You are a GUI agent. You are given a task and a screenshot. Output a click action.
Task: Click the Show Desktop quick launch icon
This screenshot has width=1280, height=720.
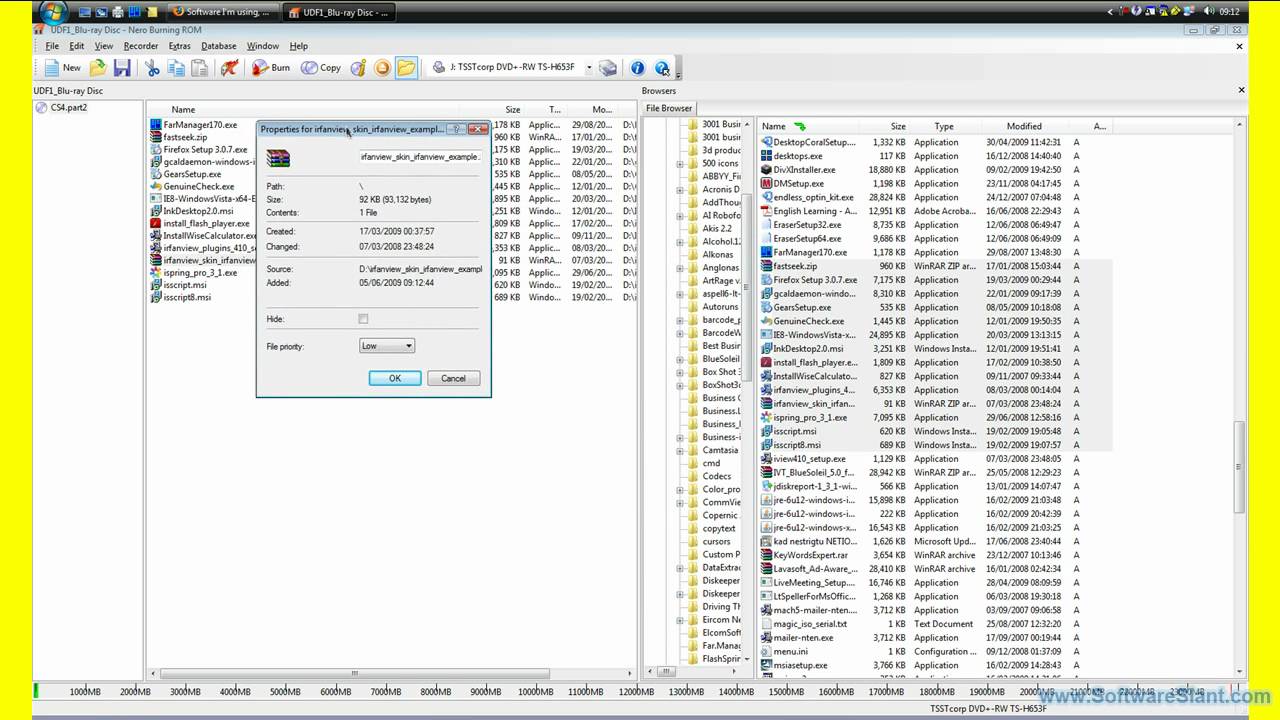[x=86, y=12]
